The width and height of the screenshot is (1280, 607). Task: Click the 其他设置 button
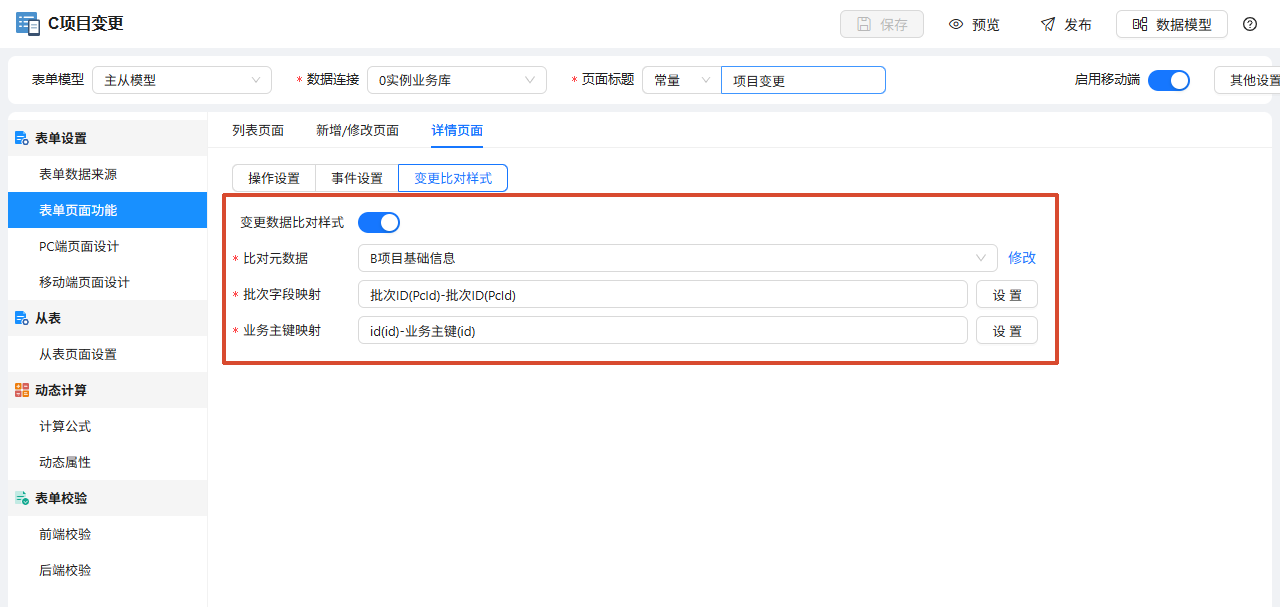(1247, 80)
